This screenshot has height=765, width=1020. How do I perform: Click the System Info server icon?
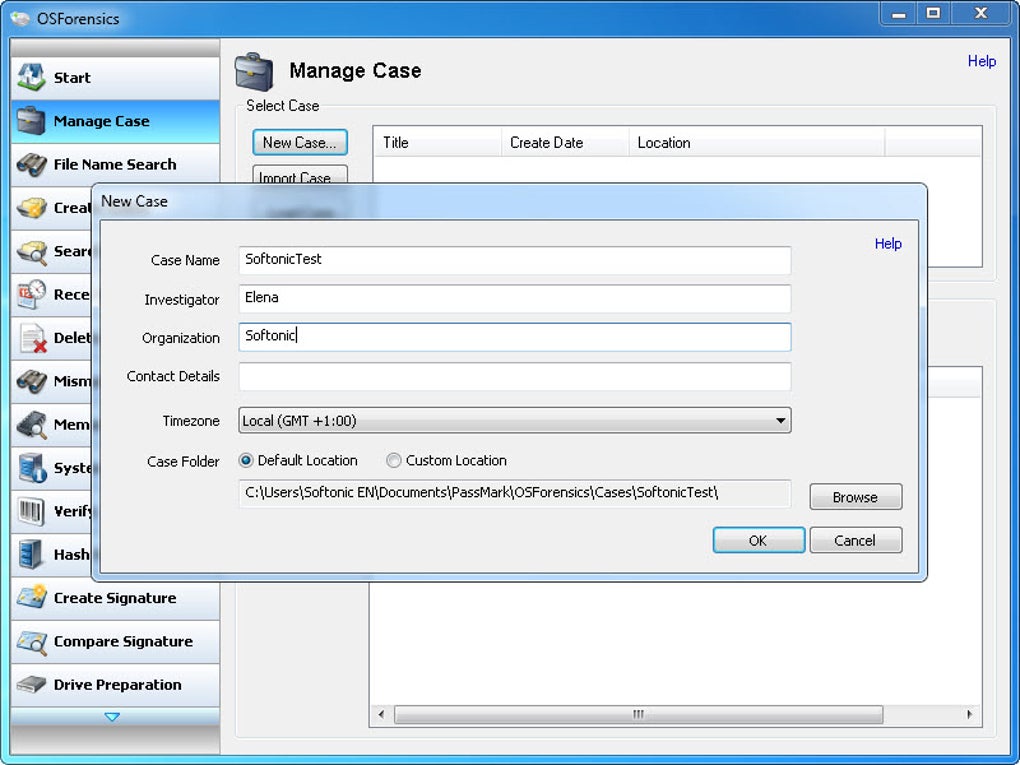tap(31, 468)
